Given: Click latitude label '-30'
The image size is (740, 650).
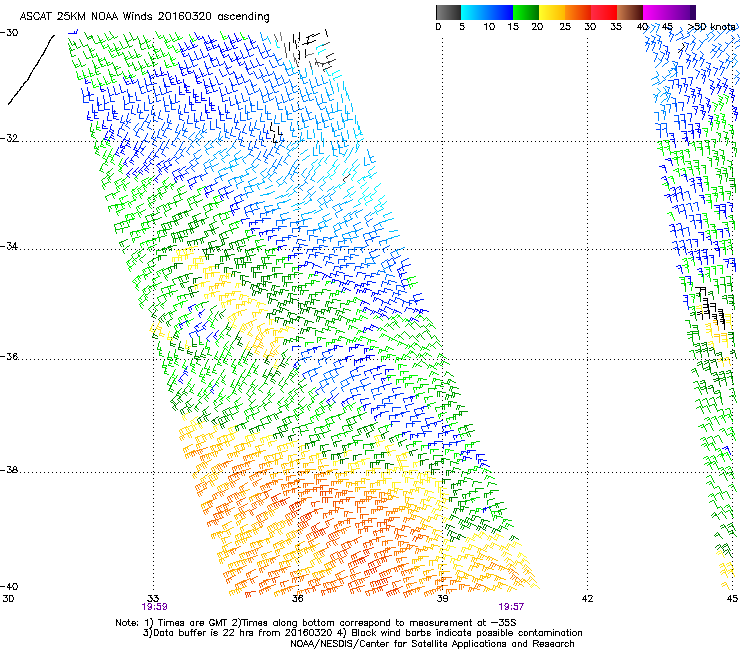Looking at the screenshot, I should 9,33.
